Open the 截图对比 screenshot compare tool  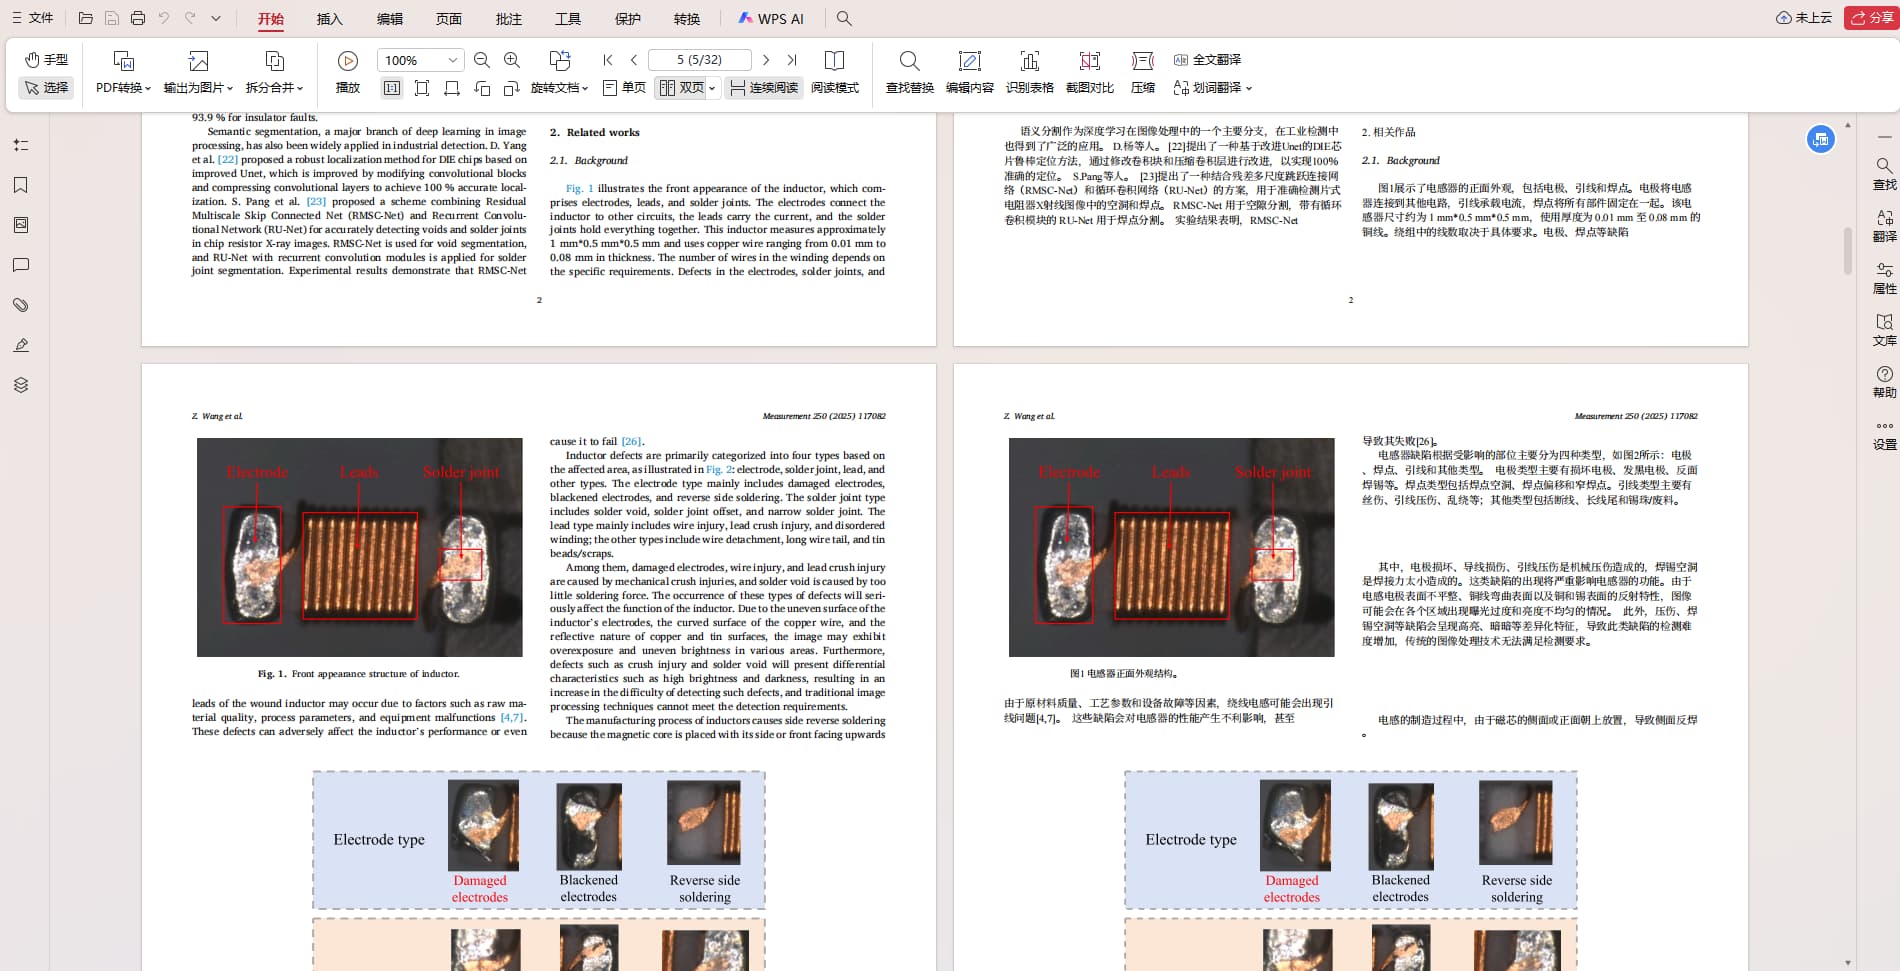[x=1089, y=72]
